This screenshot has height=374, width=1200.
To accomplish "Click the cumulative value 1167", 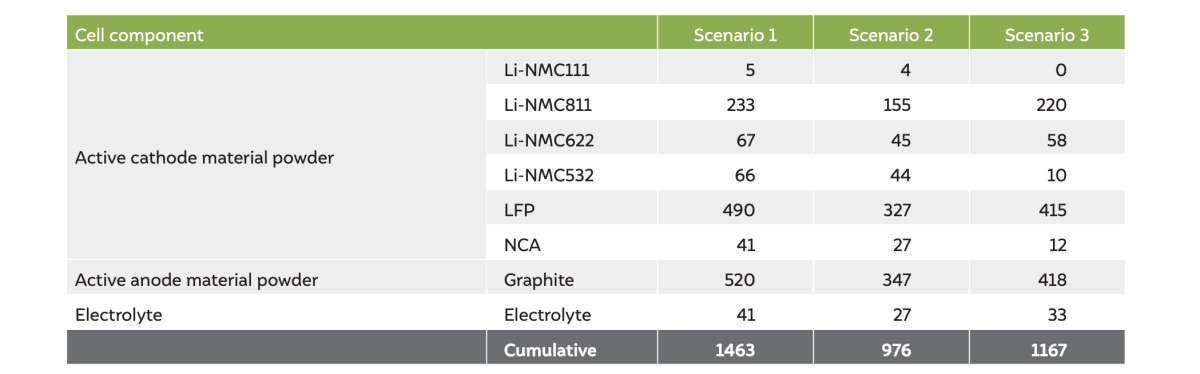I will 1047,350.
